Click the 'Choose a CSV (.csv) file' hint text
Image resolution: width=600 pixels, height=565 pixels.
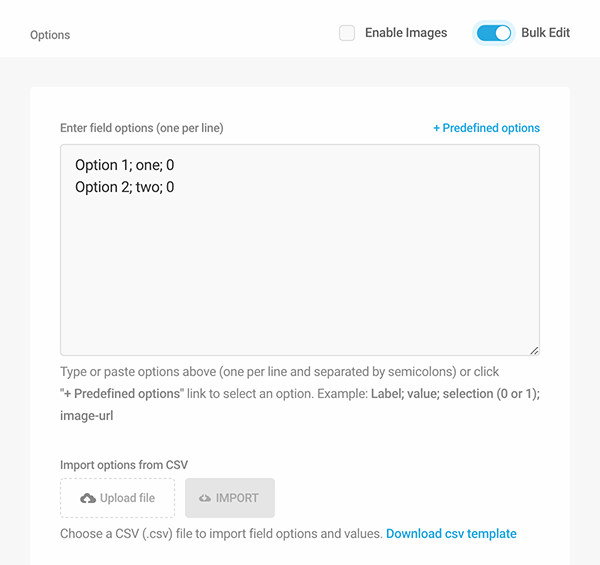tap(220, 534)
